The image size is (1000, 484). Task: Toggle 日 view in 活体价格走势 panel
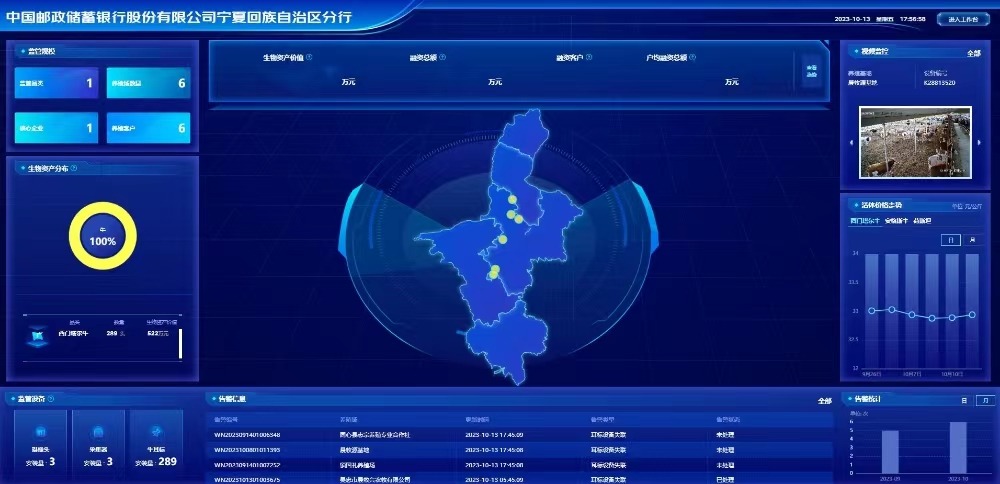point(950,240)
